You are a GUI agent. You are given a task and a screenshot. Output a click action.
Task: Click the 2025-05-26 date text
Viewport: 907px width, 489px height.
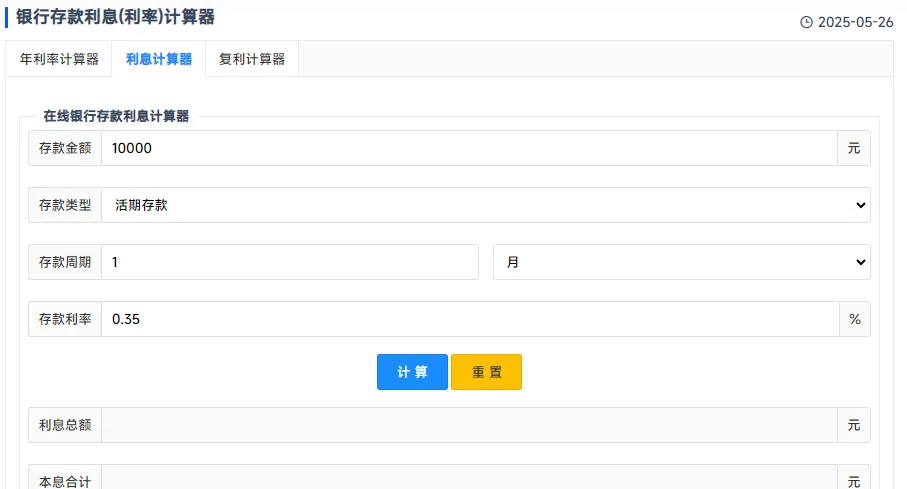point(855,22)
